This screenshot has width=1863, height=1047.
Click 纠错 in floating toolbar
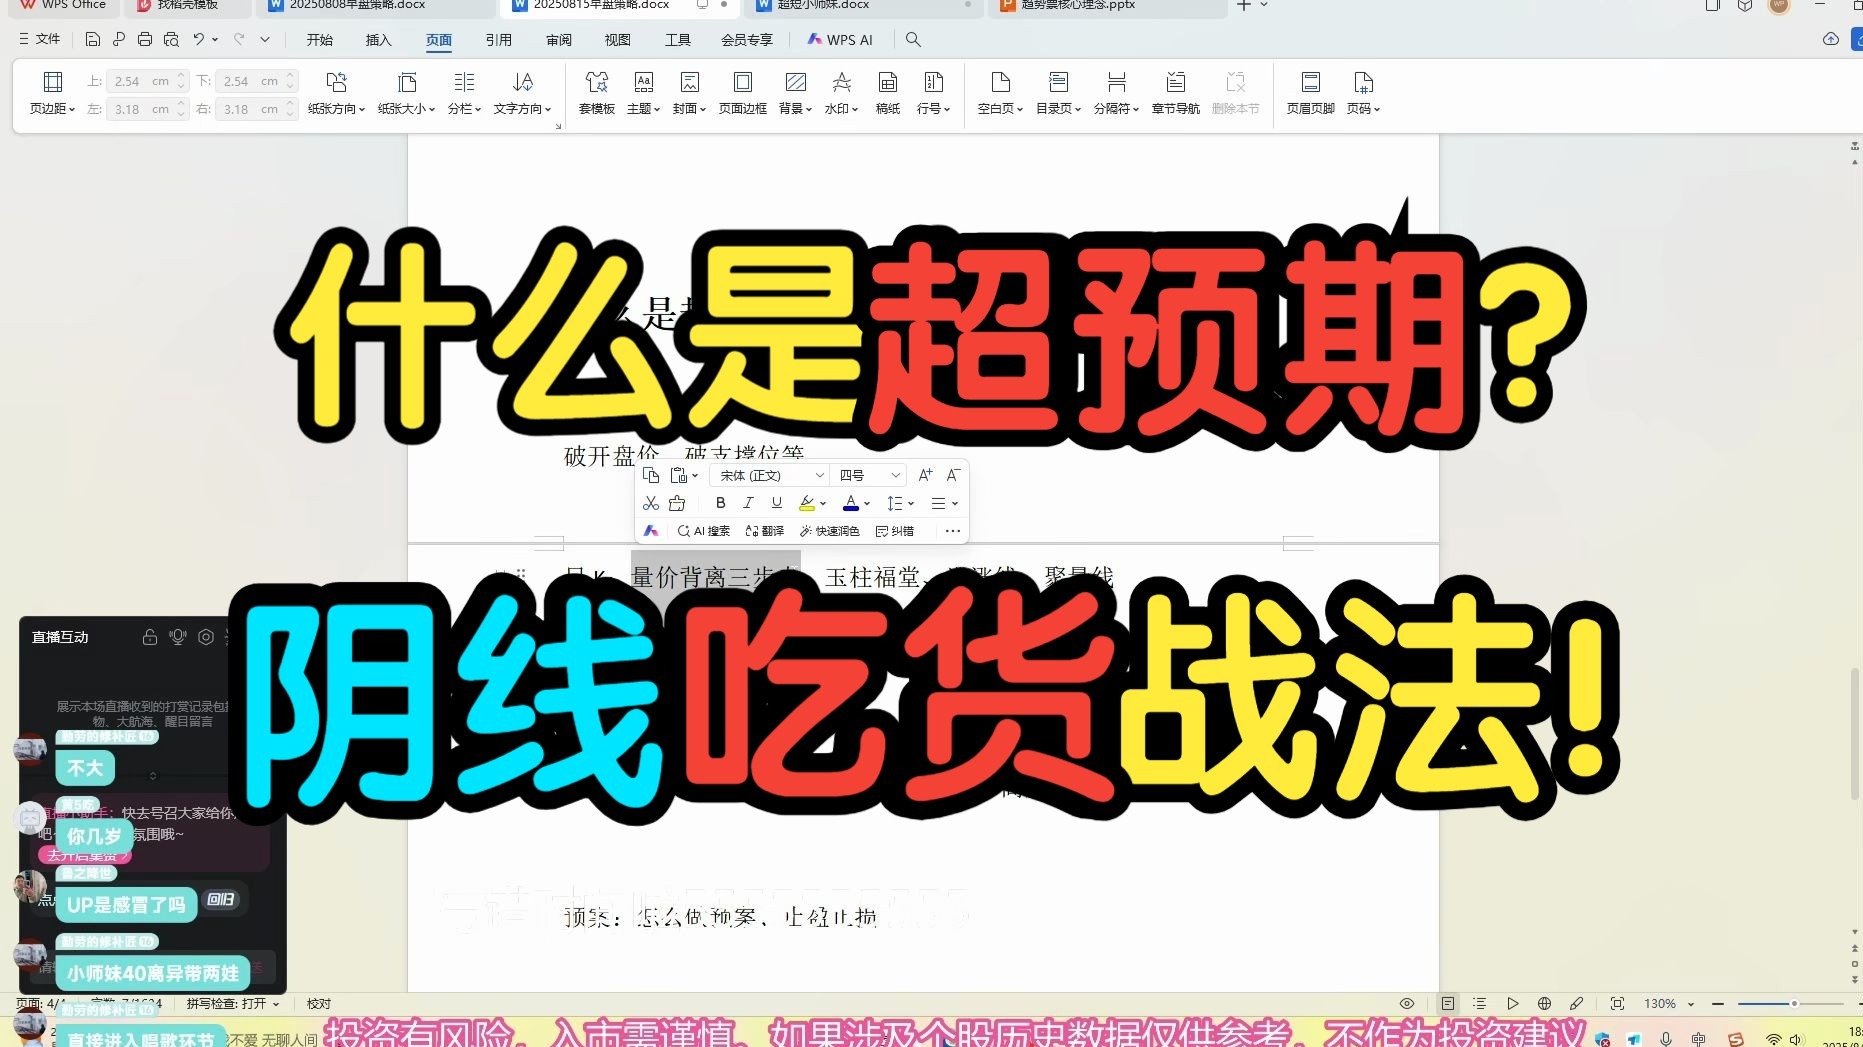click(x=895, y=531)
